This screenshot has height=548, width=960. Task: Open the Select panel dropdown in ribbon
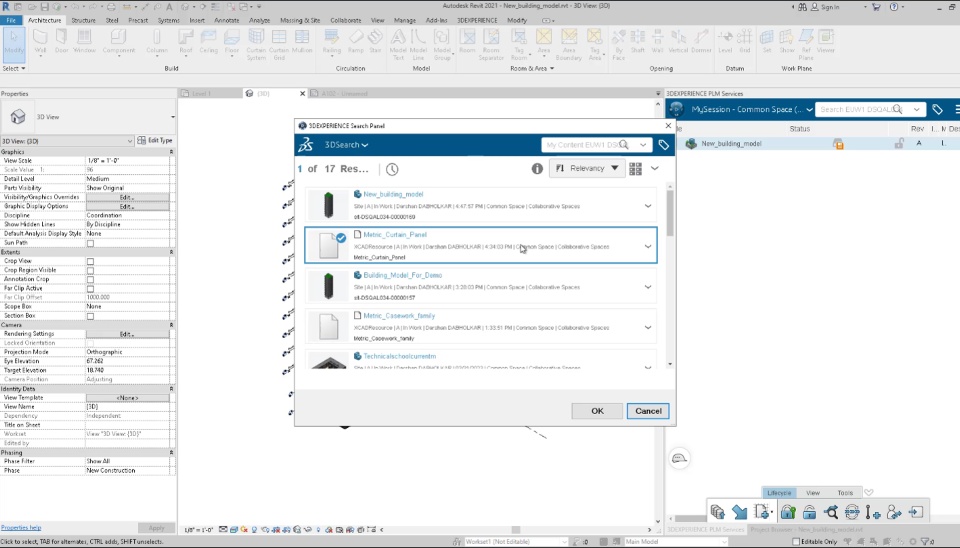coord(14,69)
